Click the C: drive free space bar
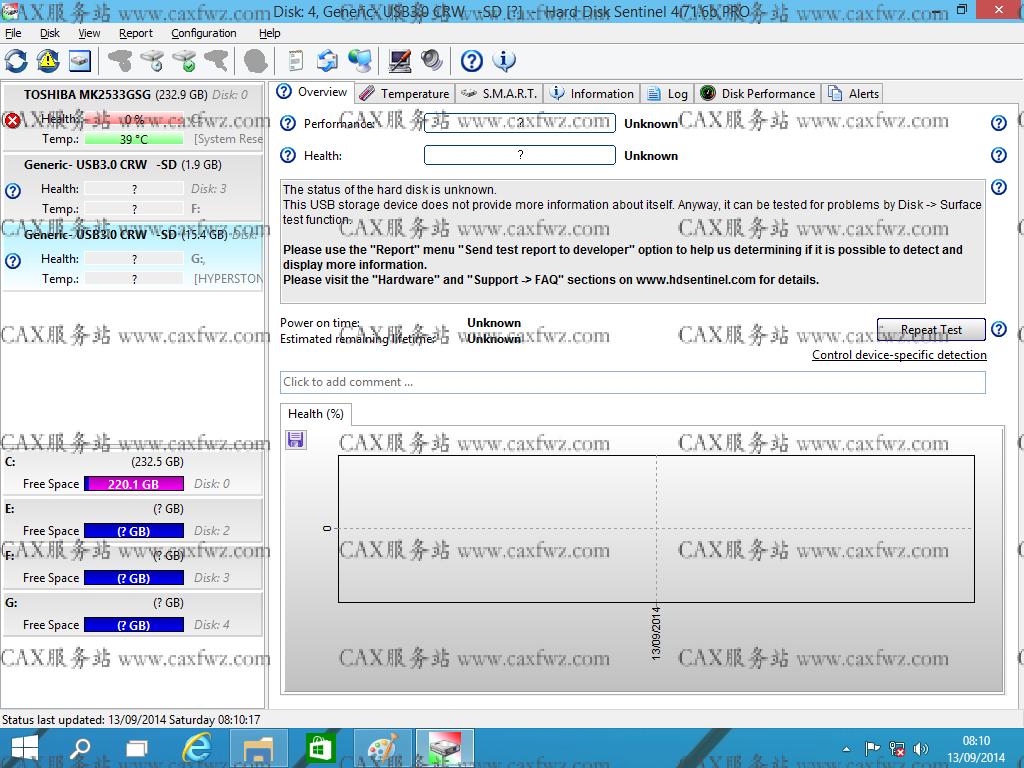Image resolution: width=1024 pixels, height=768 pixels. pos(134,484)
